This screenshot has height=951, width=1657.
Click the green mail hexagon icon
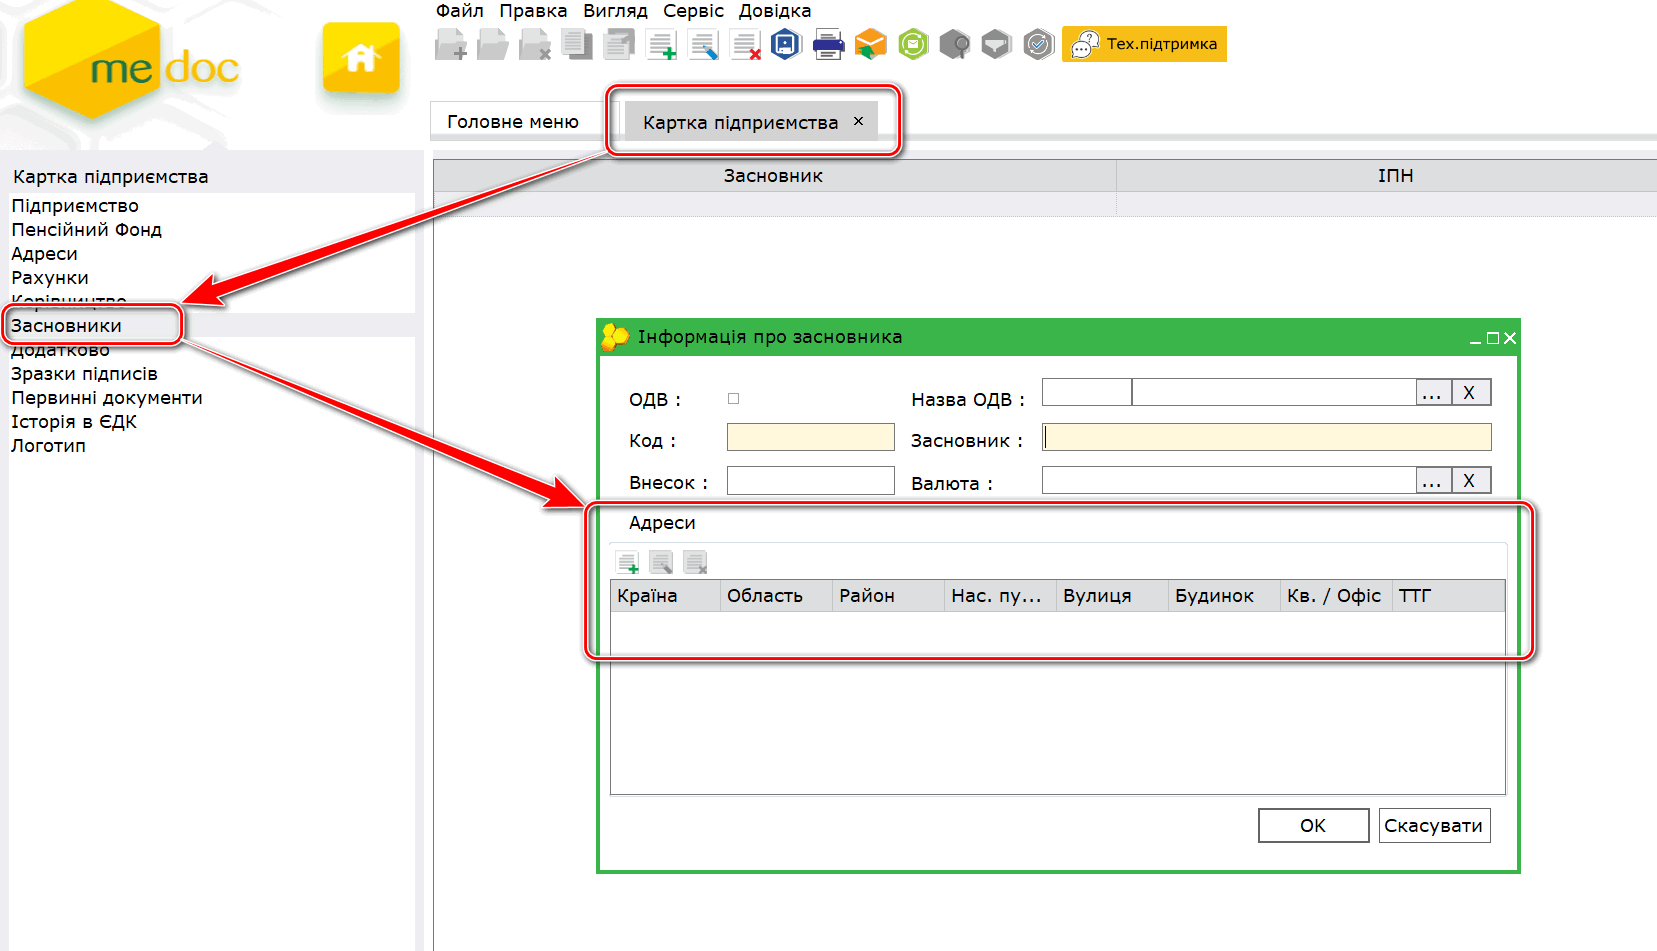click(x=912, y=45)
